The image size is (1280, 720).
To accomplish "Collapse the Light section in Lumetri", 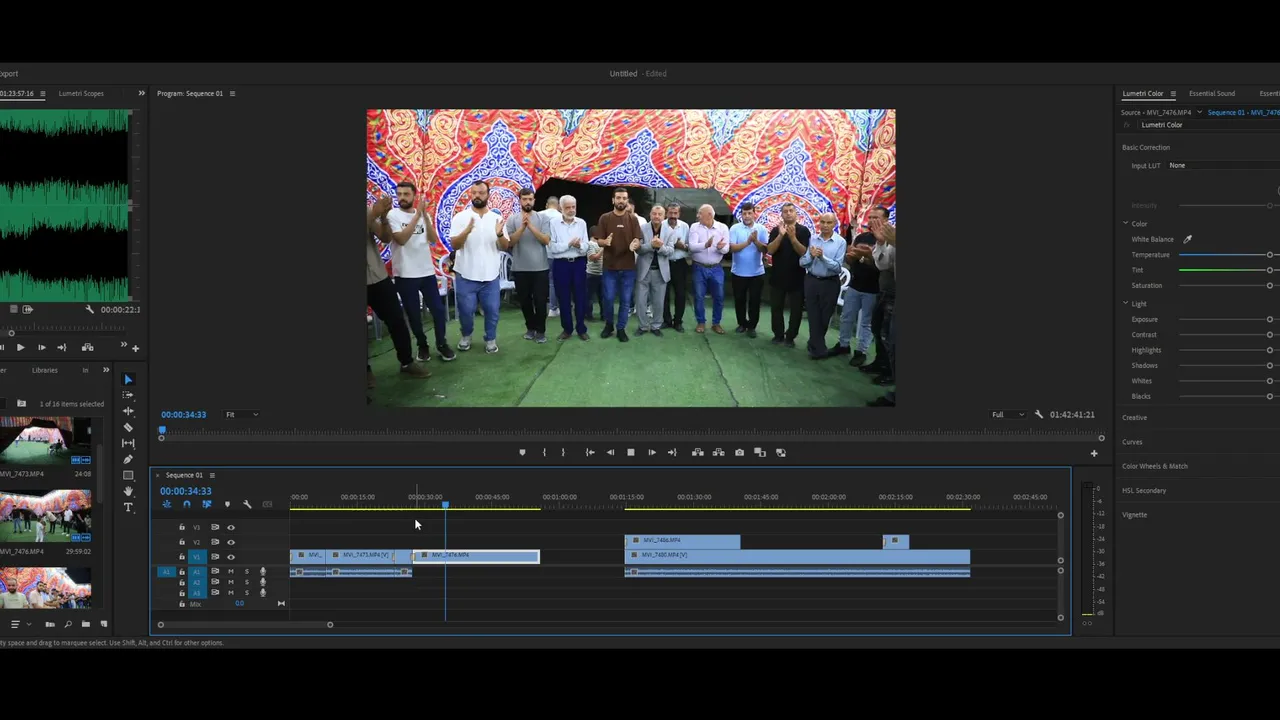I will (1126, 304).
